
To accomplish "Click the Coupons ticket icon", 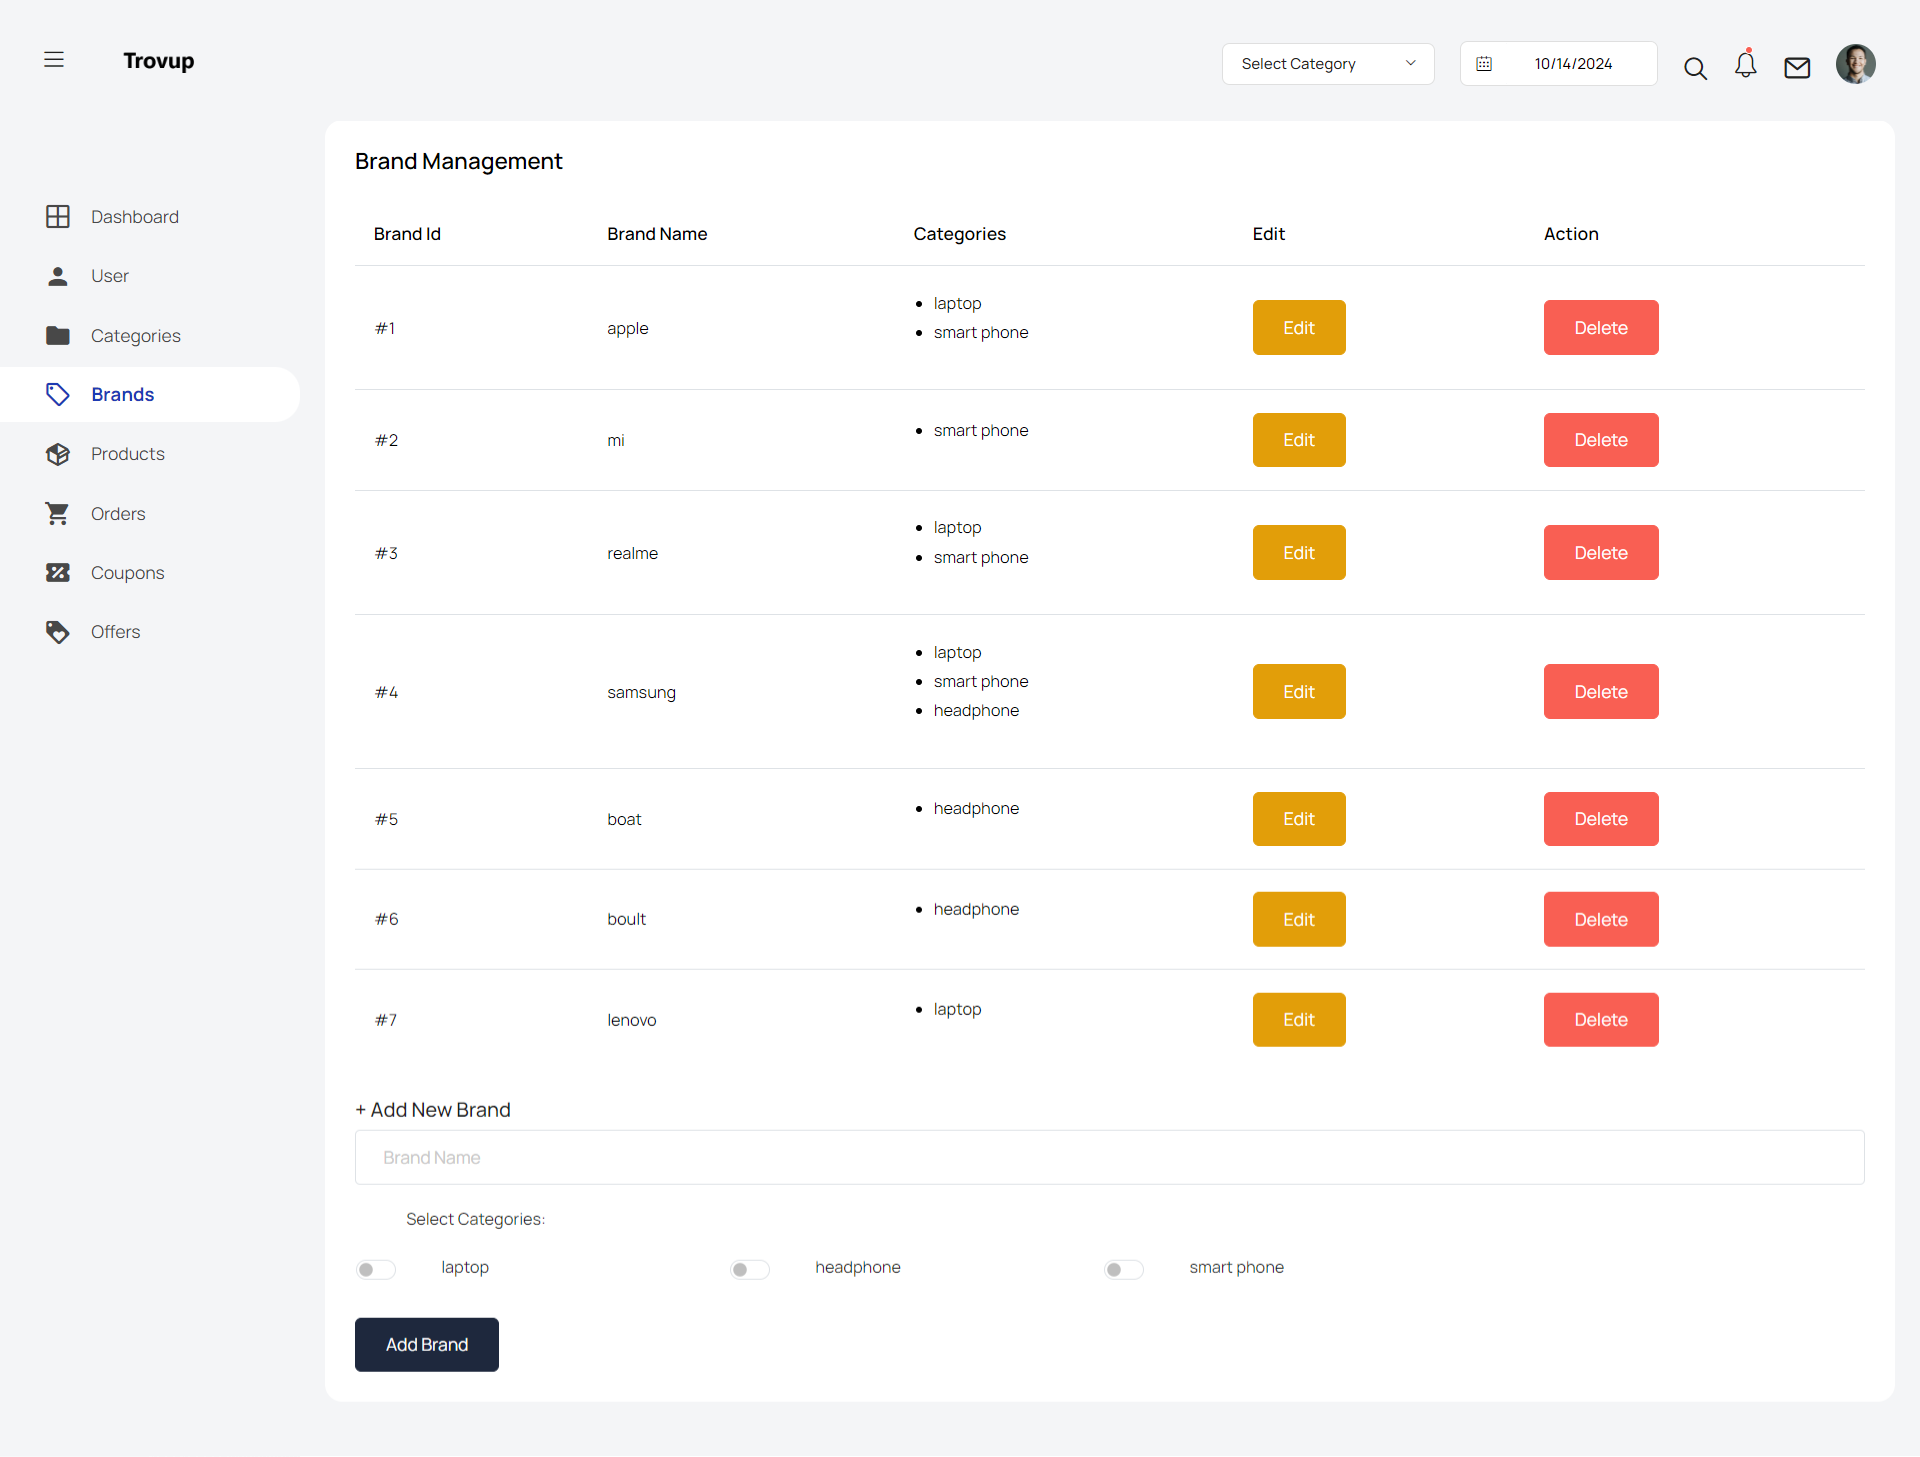I will click(x=58, y=573).
